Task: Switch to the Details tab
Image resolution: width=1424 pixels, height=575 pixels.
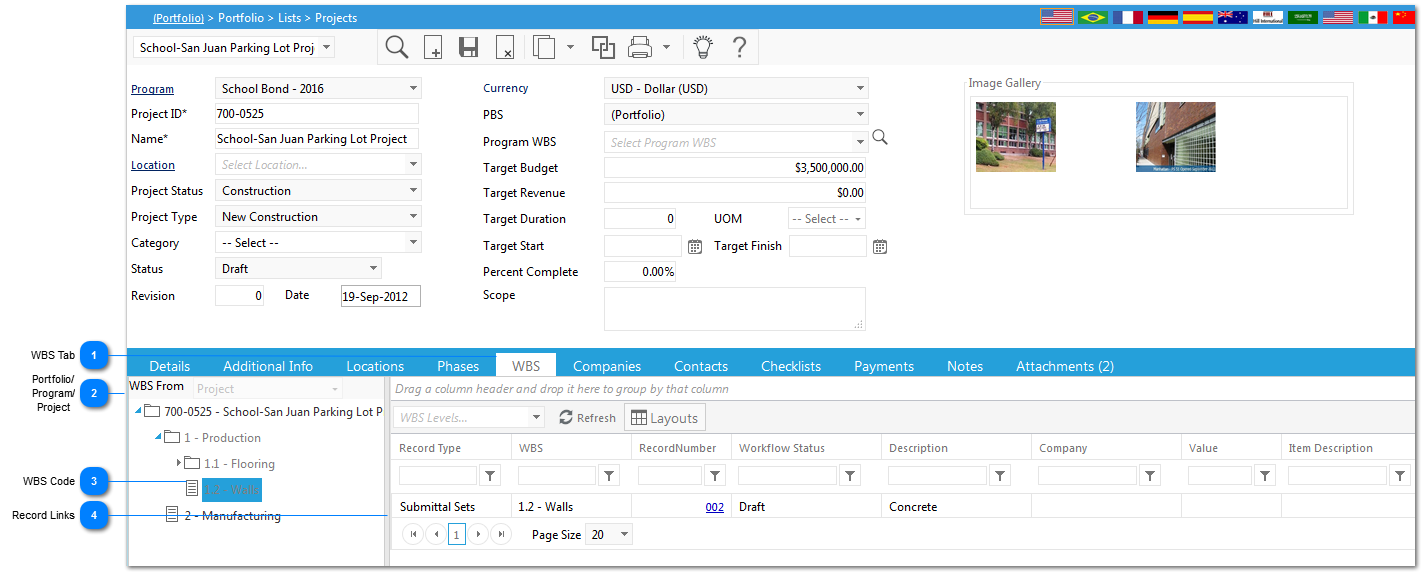Action: pyautogui.click(x=170, y=366)
